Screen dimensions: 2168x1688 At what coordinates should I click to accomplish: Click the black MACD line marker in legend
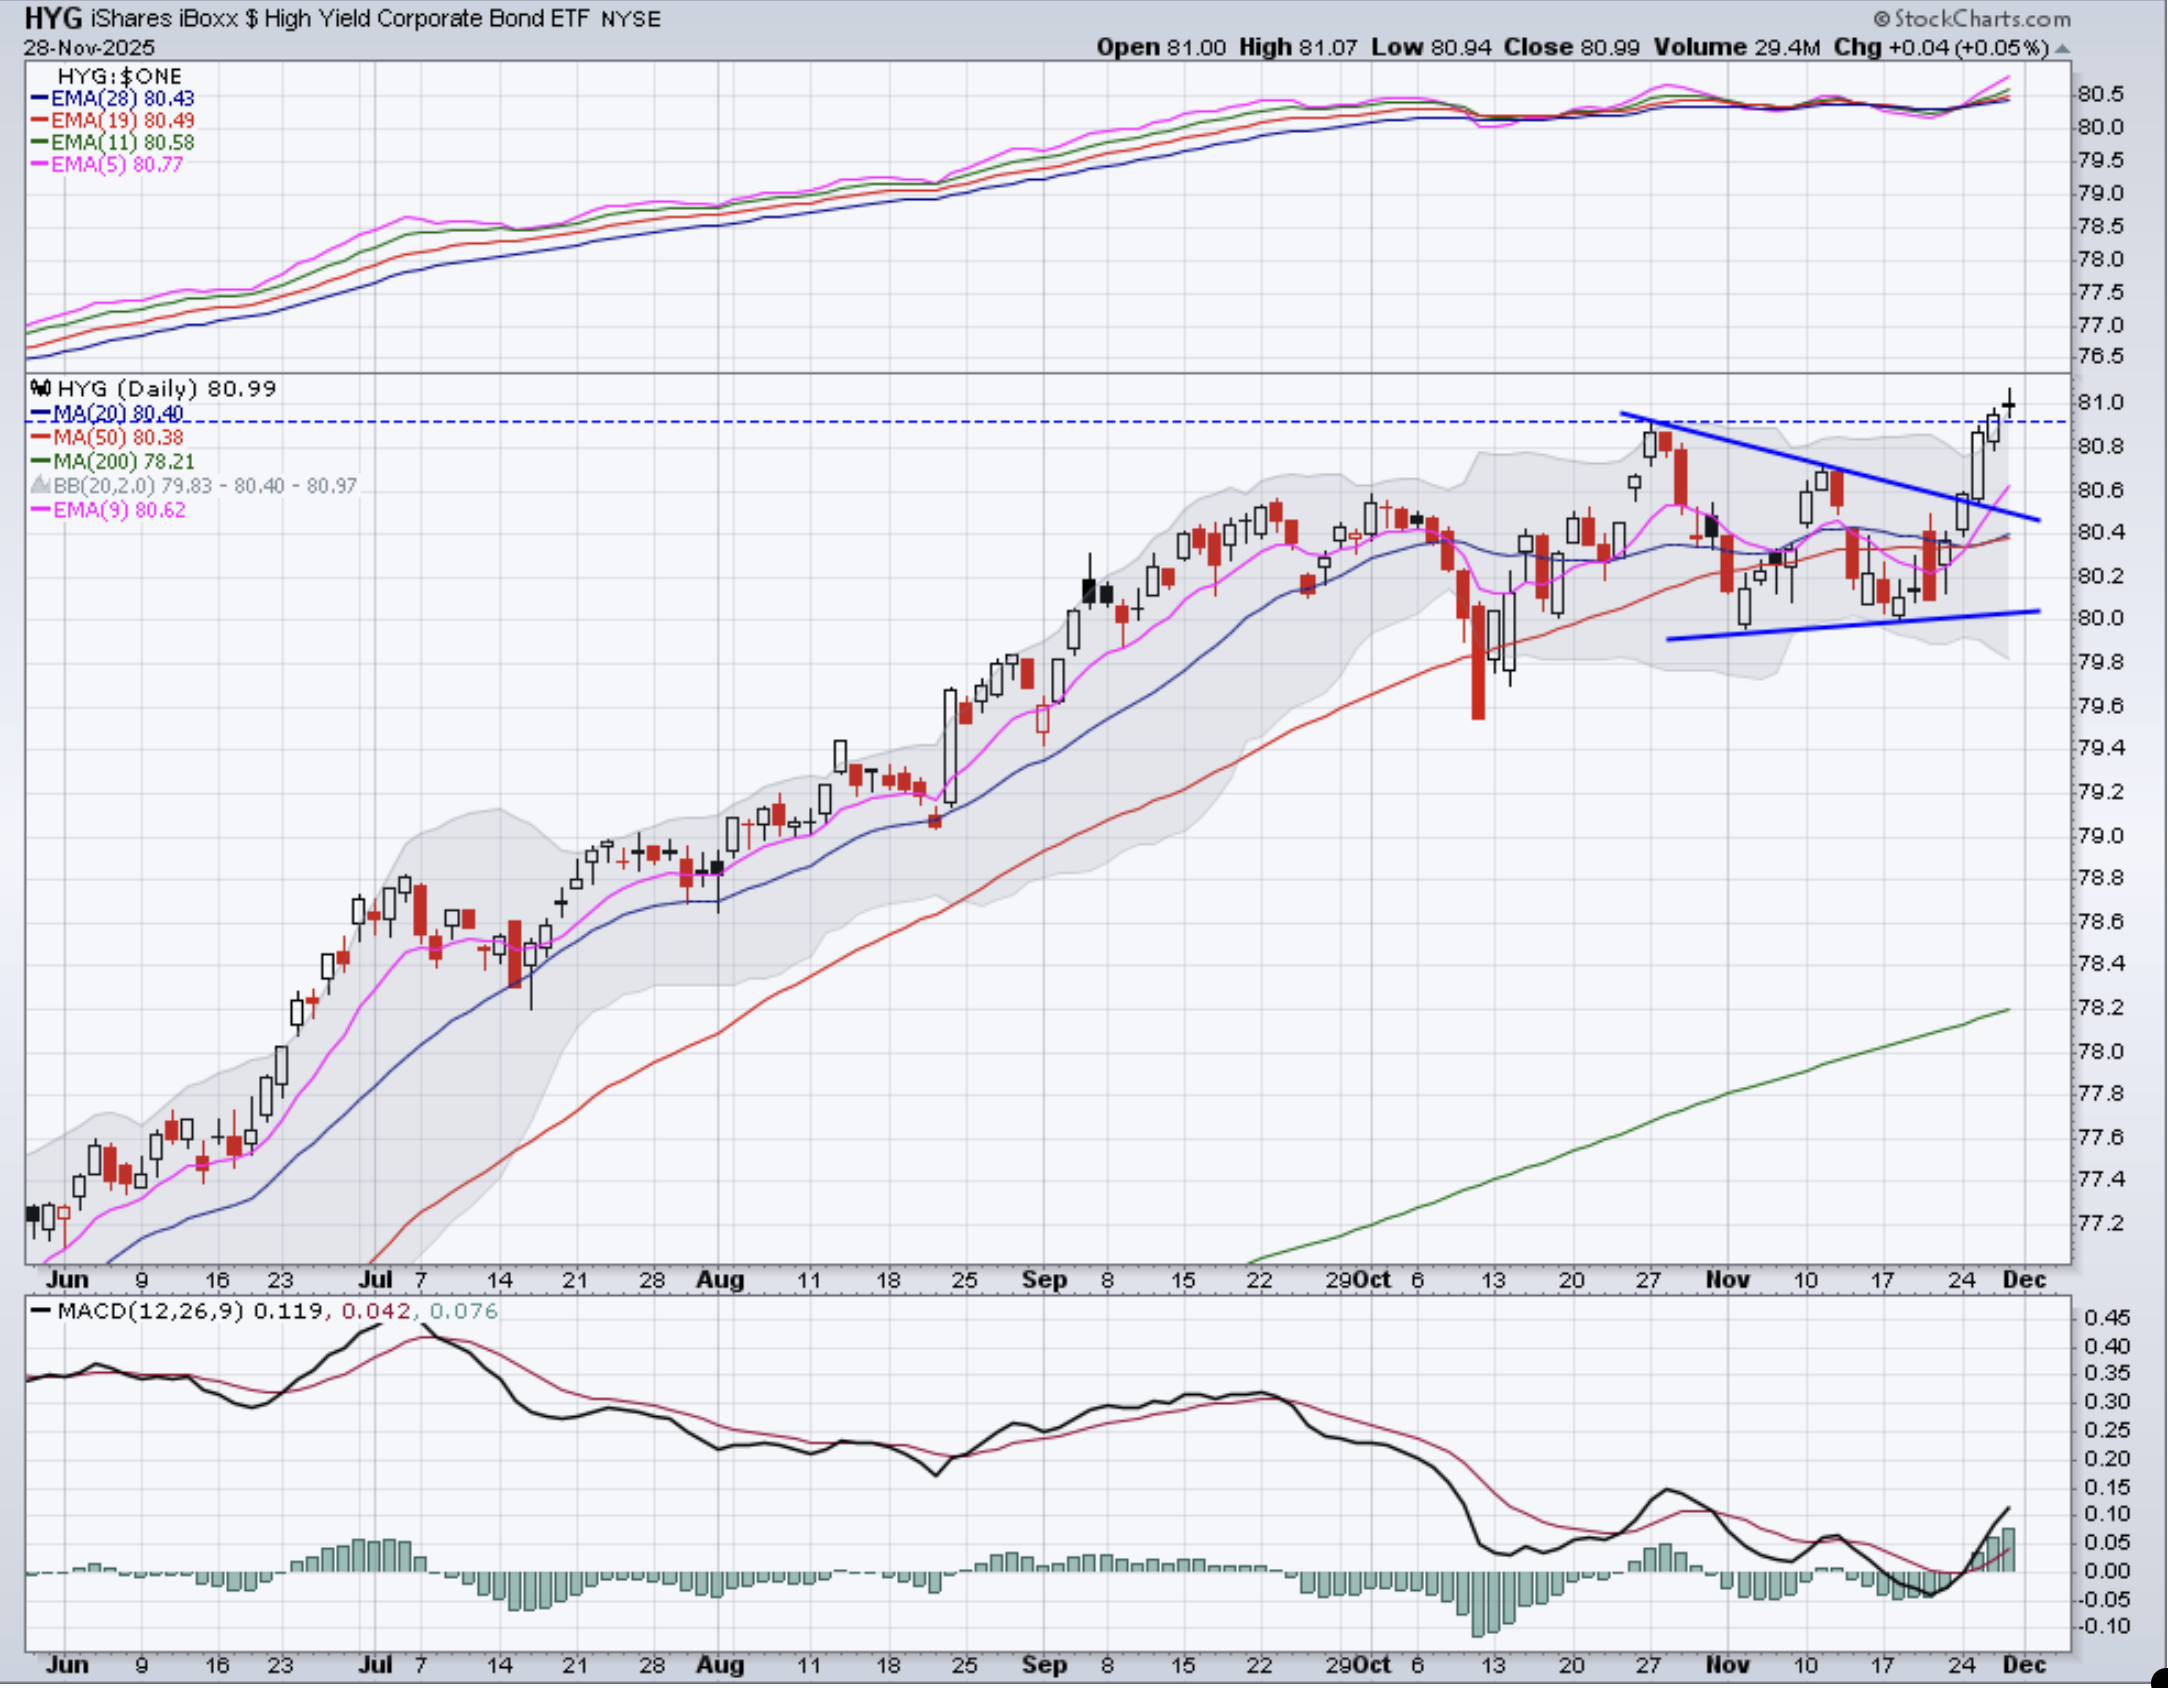(41, 1311)
